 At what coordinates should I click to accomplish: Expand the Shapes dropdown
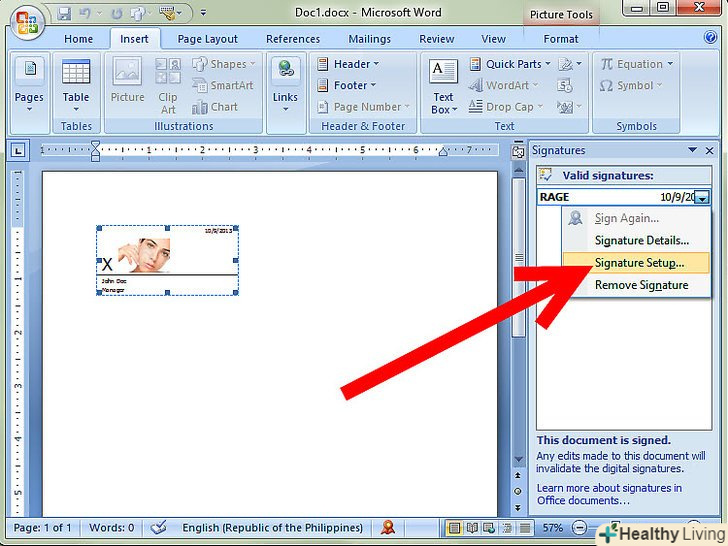click(x=253, y=64)
